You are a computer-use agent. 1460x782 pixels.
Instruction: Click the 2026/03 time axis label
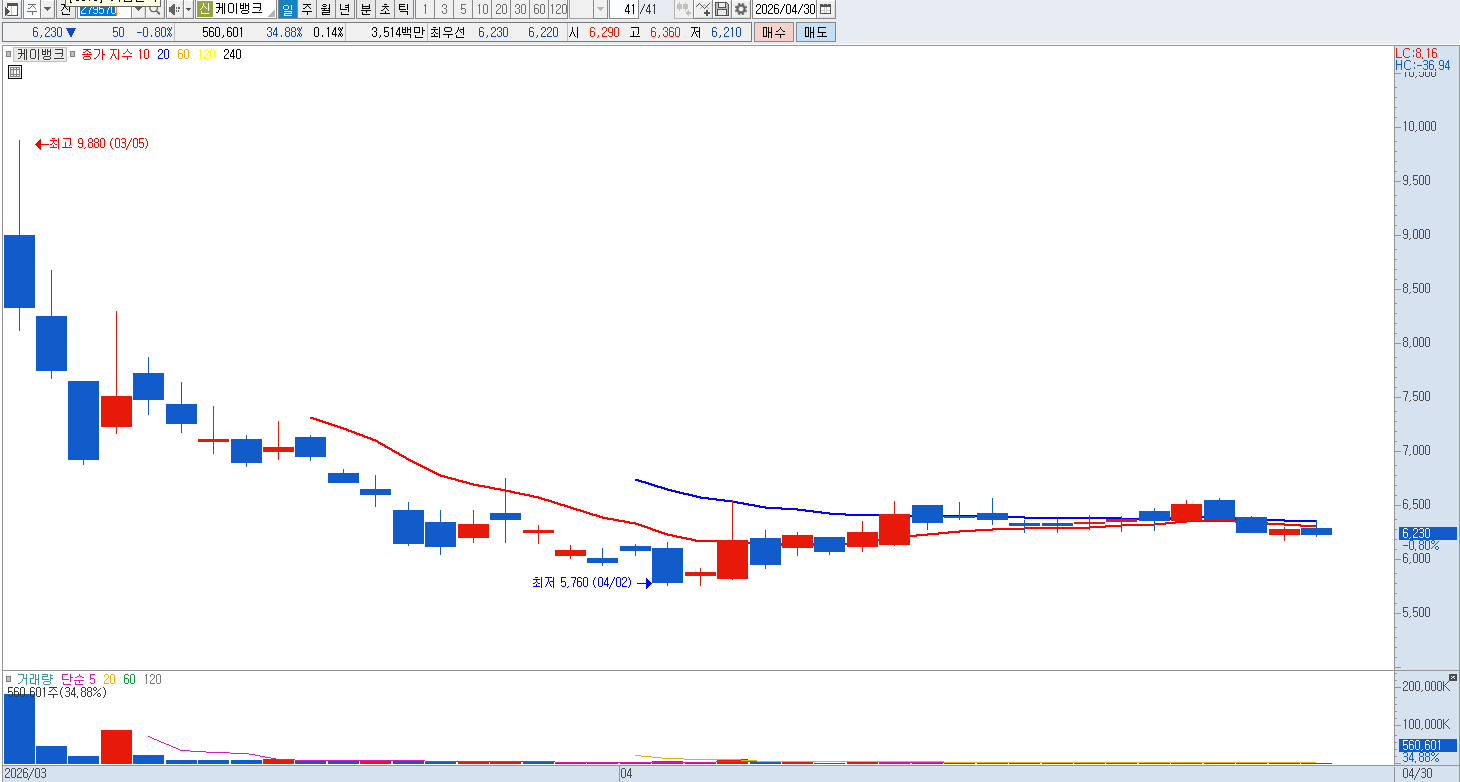26,774
